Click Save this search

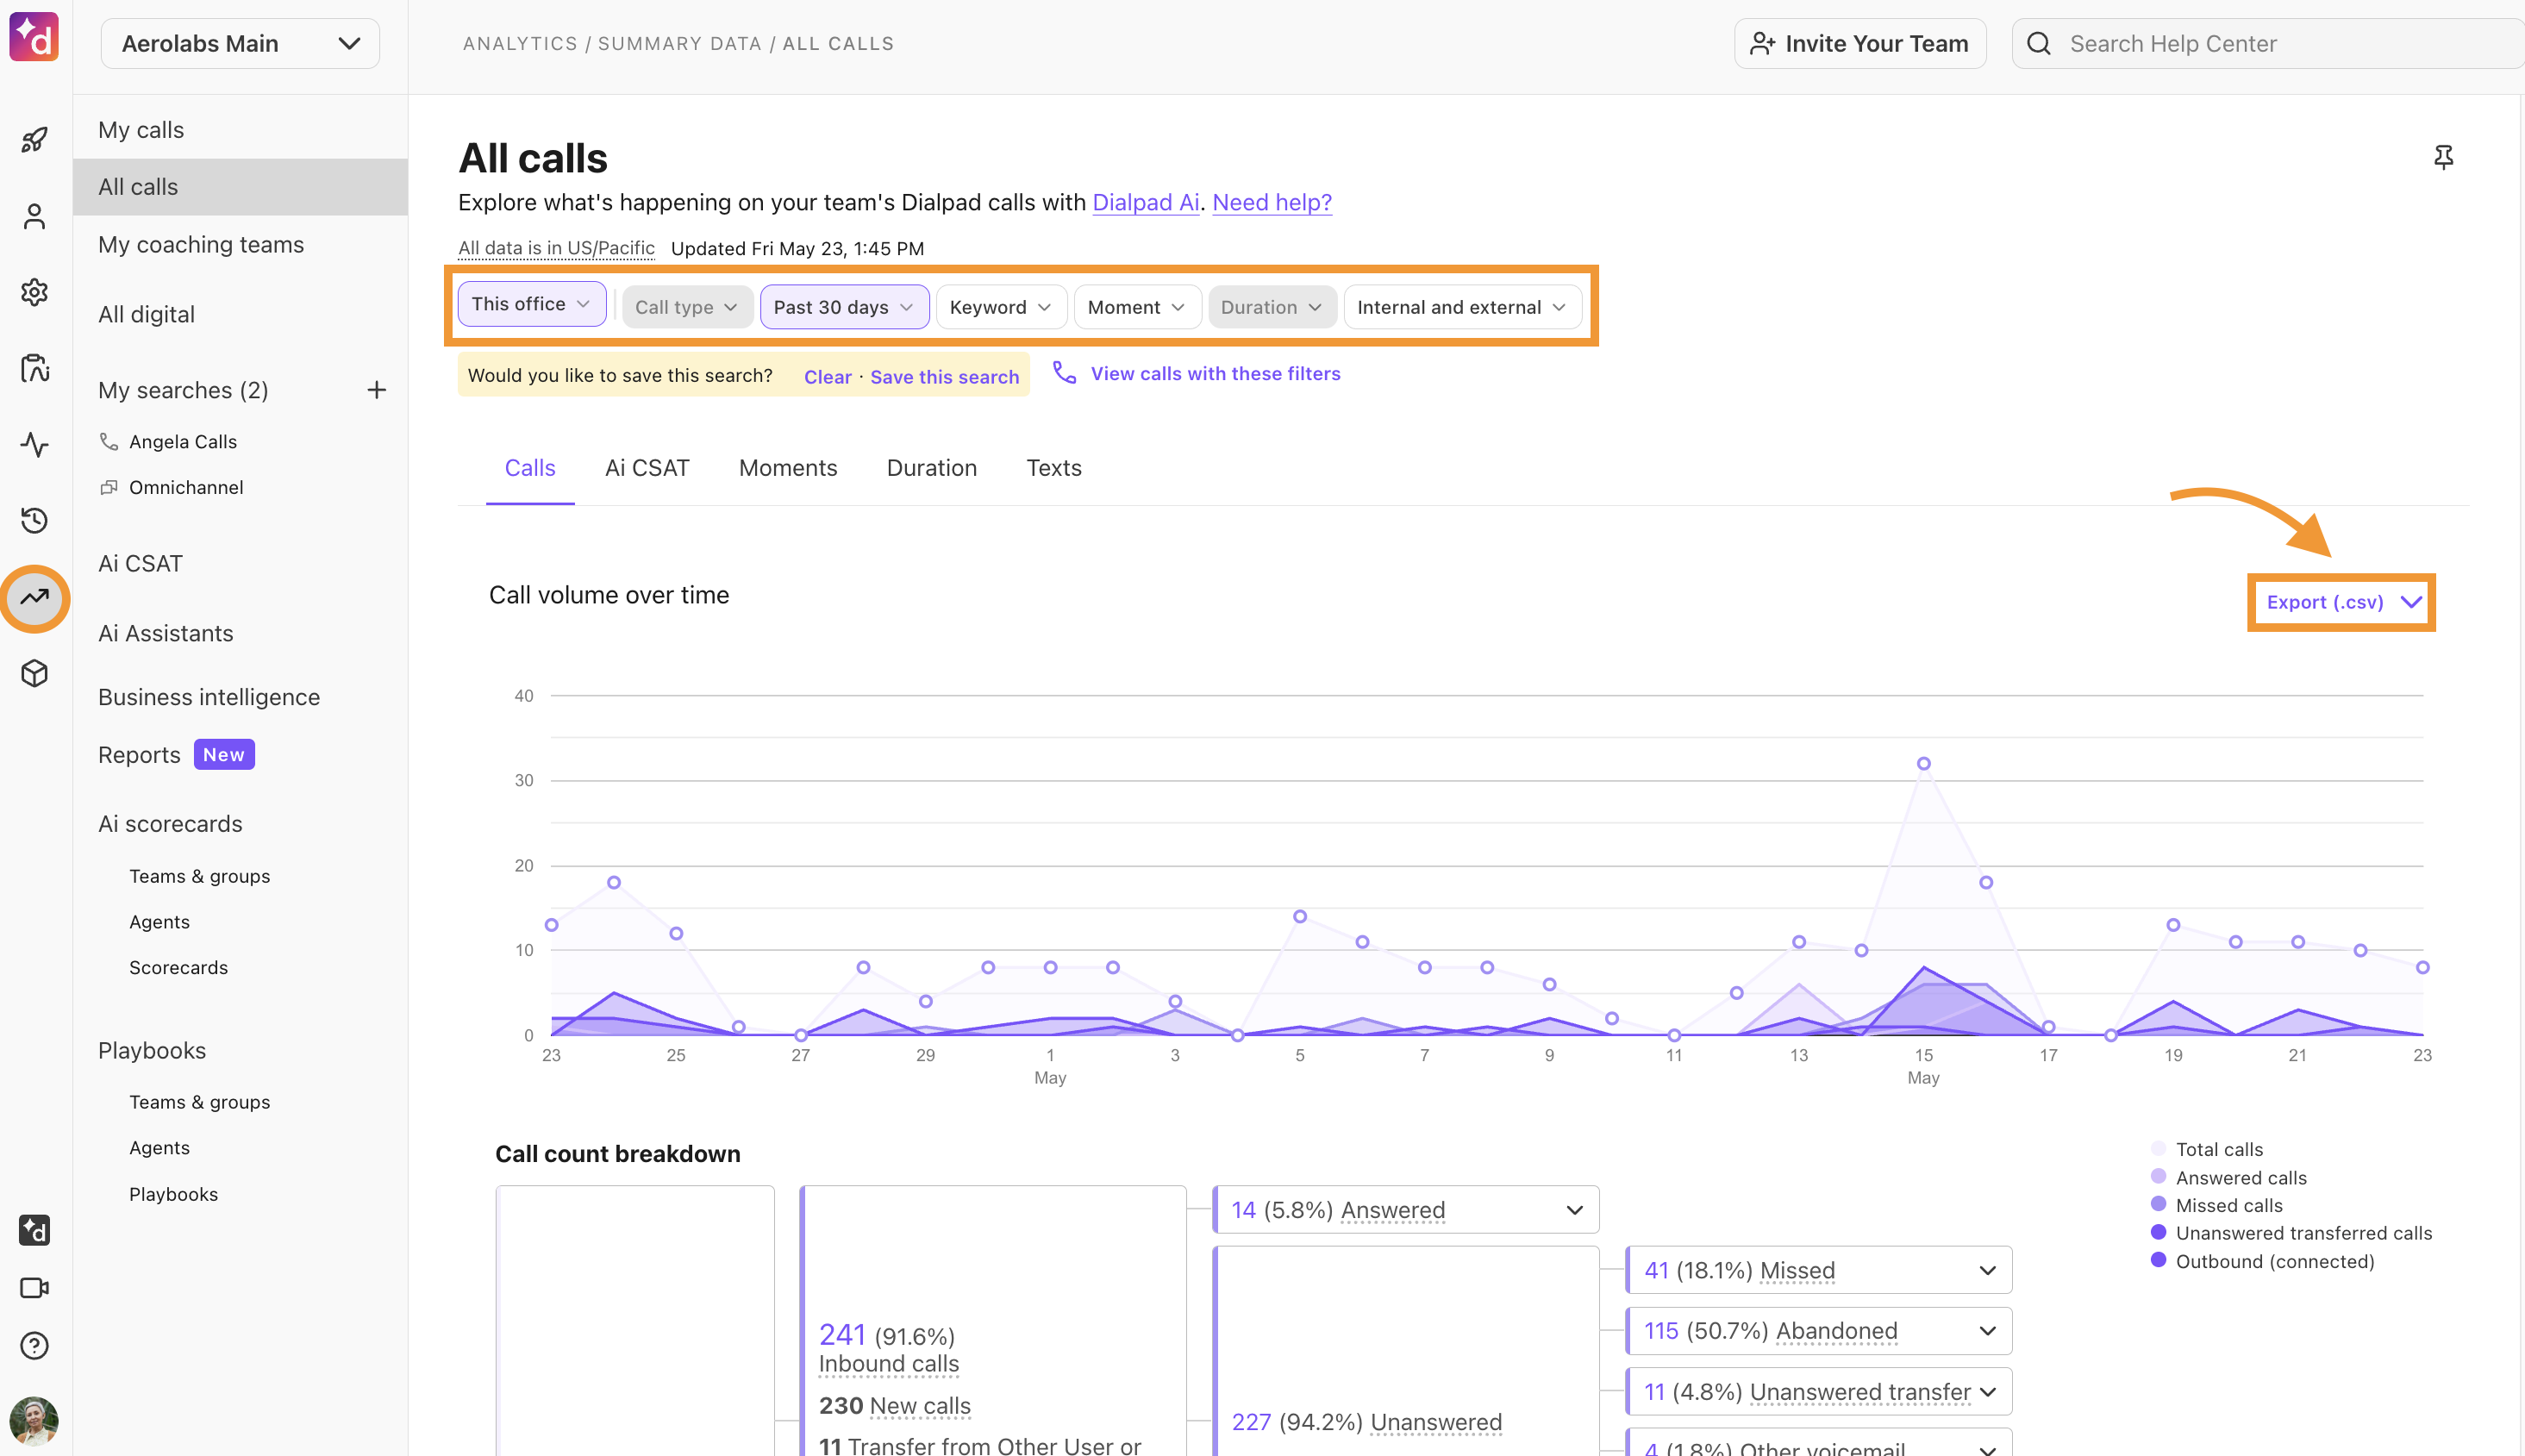pos(944,377)
